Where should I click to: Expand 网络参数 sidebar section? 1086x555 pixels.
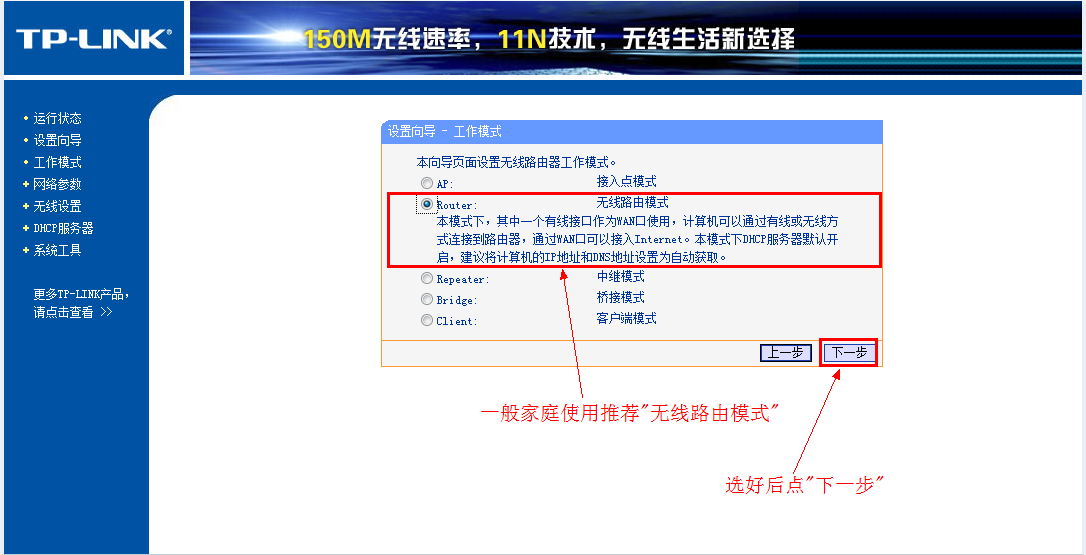coord(57,184)
